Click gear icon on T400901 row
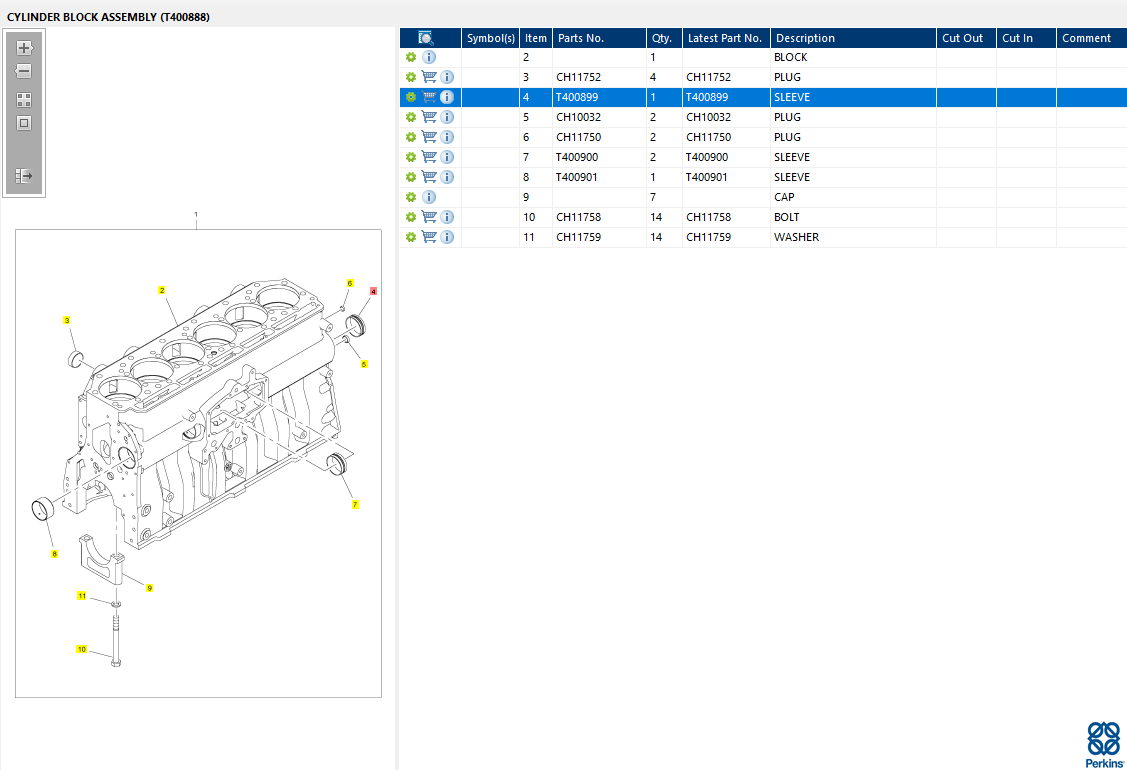This screenshot has height=770, width=1127. pyautogui.click(x=411, y=177)
